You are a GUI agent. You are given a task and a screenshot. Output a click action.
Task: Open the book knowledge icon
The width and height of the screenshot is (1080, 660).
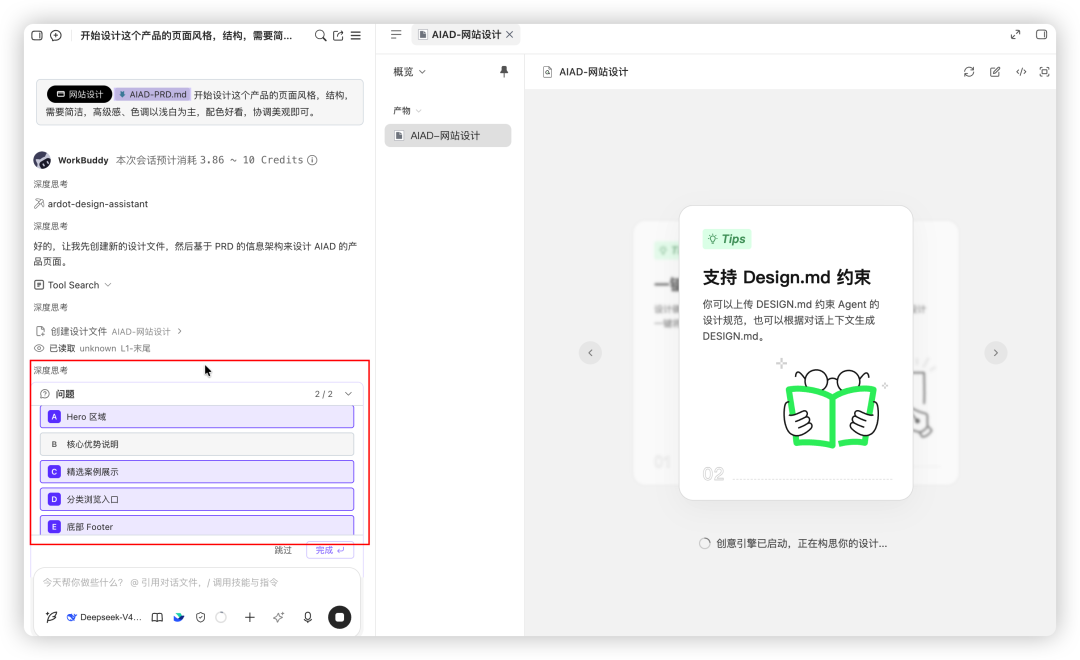157,617
